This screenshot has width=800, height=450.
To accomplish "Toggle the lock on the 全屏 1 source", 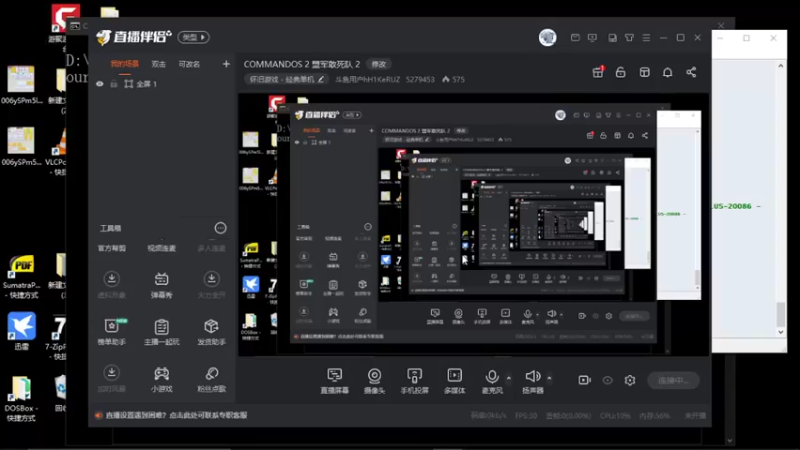I will (x=114, y=84).
